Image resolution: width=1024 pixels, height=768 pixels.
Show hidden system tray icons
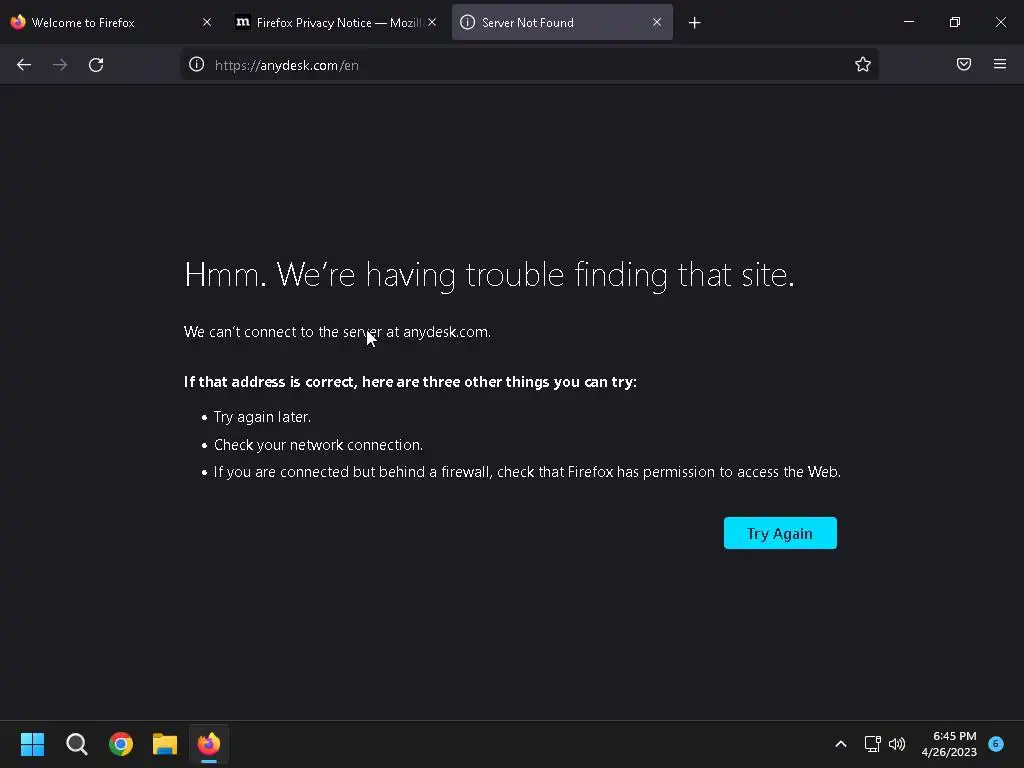pyautogui.click(x=841, y=744)
